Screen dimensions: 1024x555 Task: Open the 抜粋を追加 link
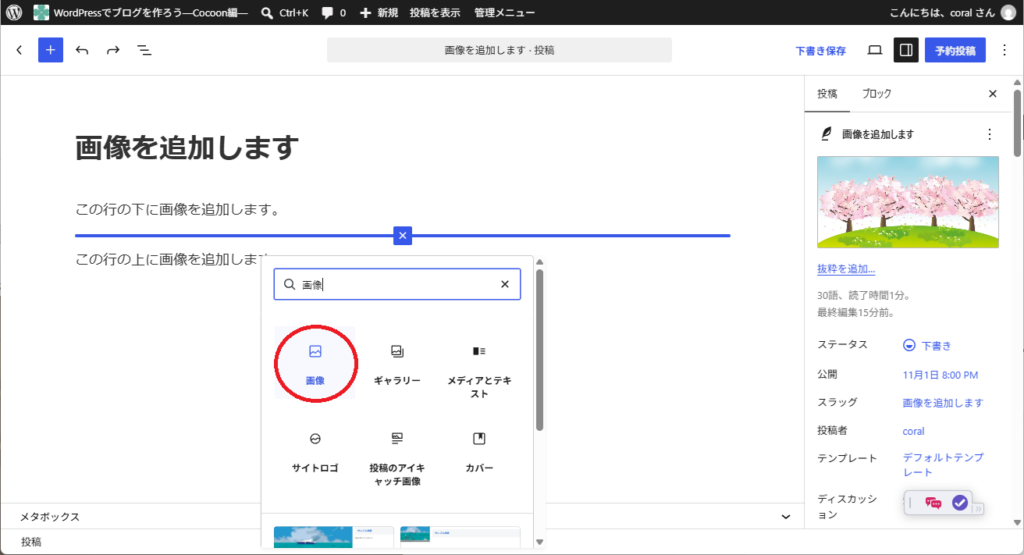tap(846, 269)
